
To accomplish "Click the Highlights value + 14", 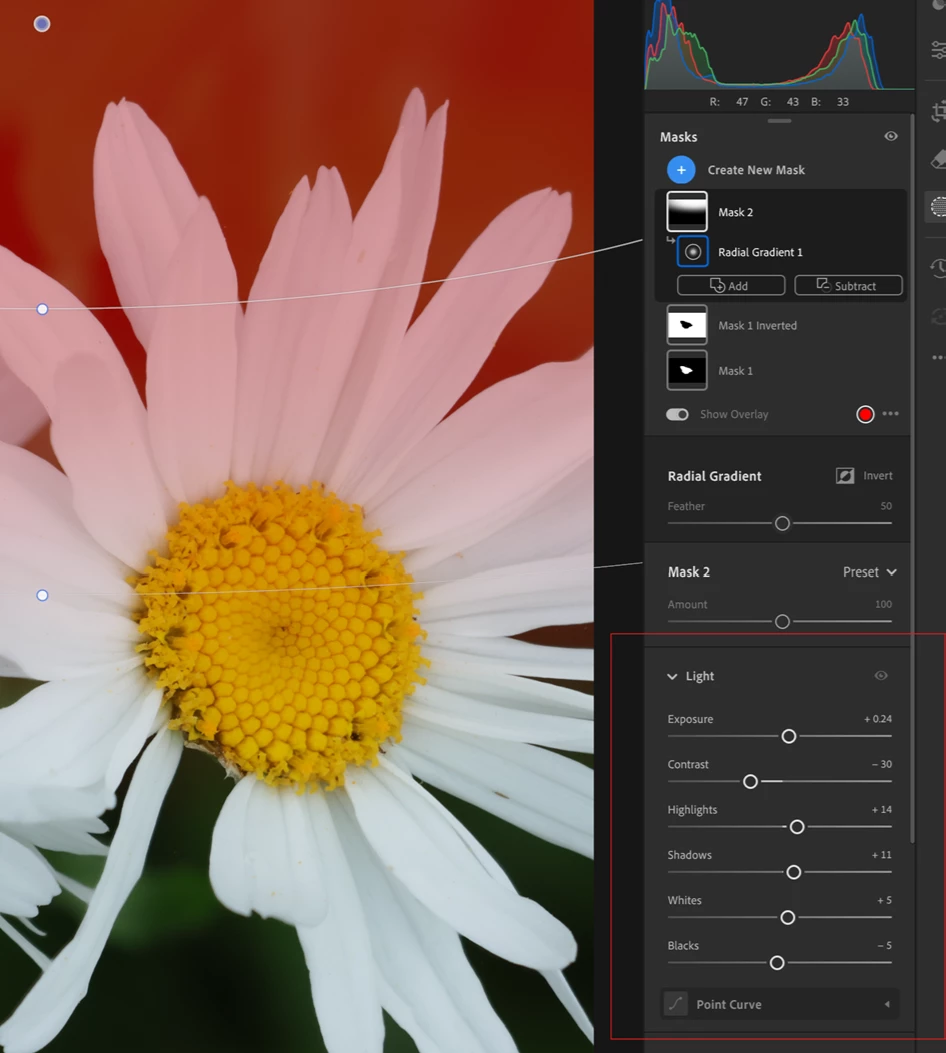I will [x=882, y=809].
